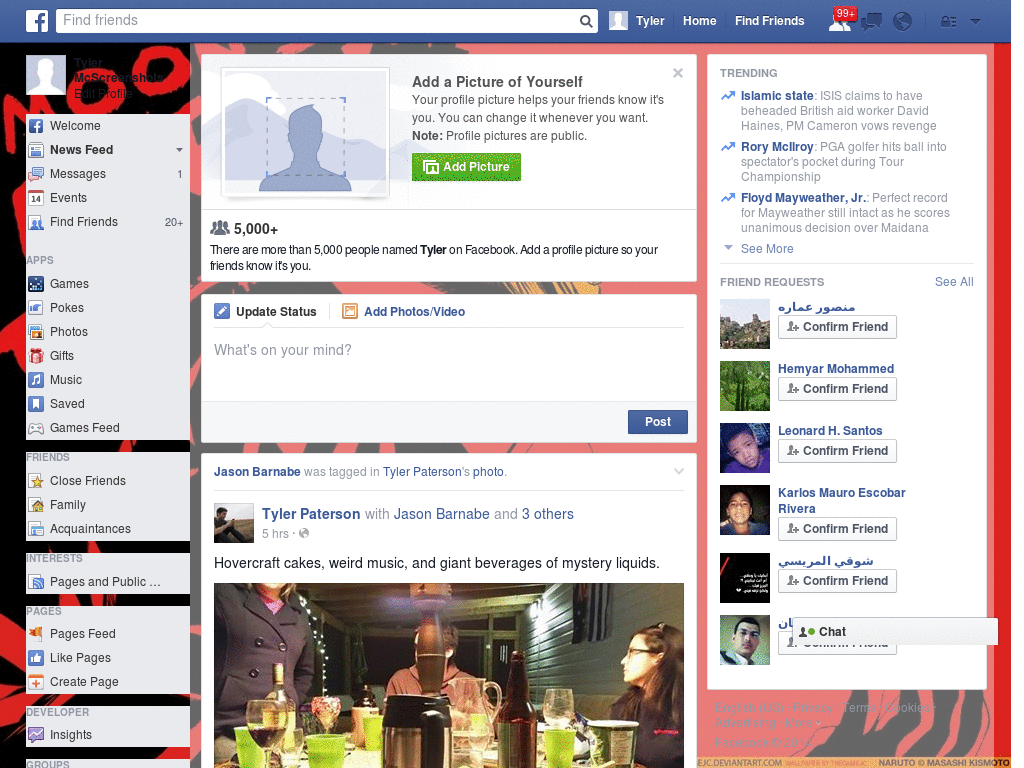Screen dimensions: 1024x768
Task: Select Find Friends in the top menu
Action: click(x=769, y=21)
